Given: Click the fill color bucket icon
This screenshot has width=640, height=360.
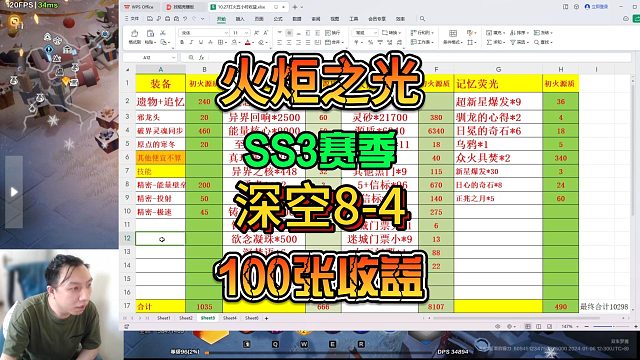Looking at the screenshot, I should tap(234, 42).
